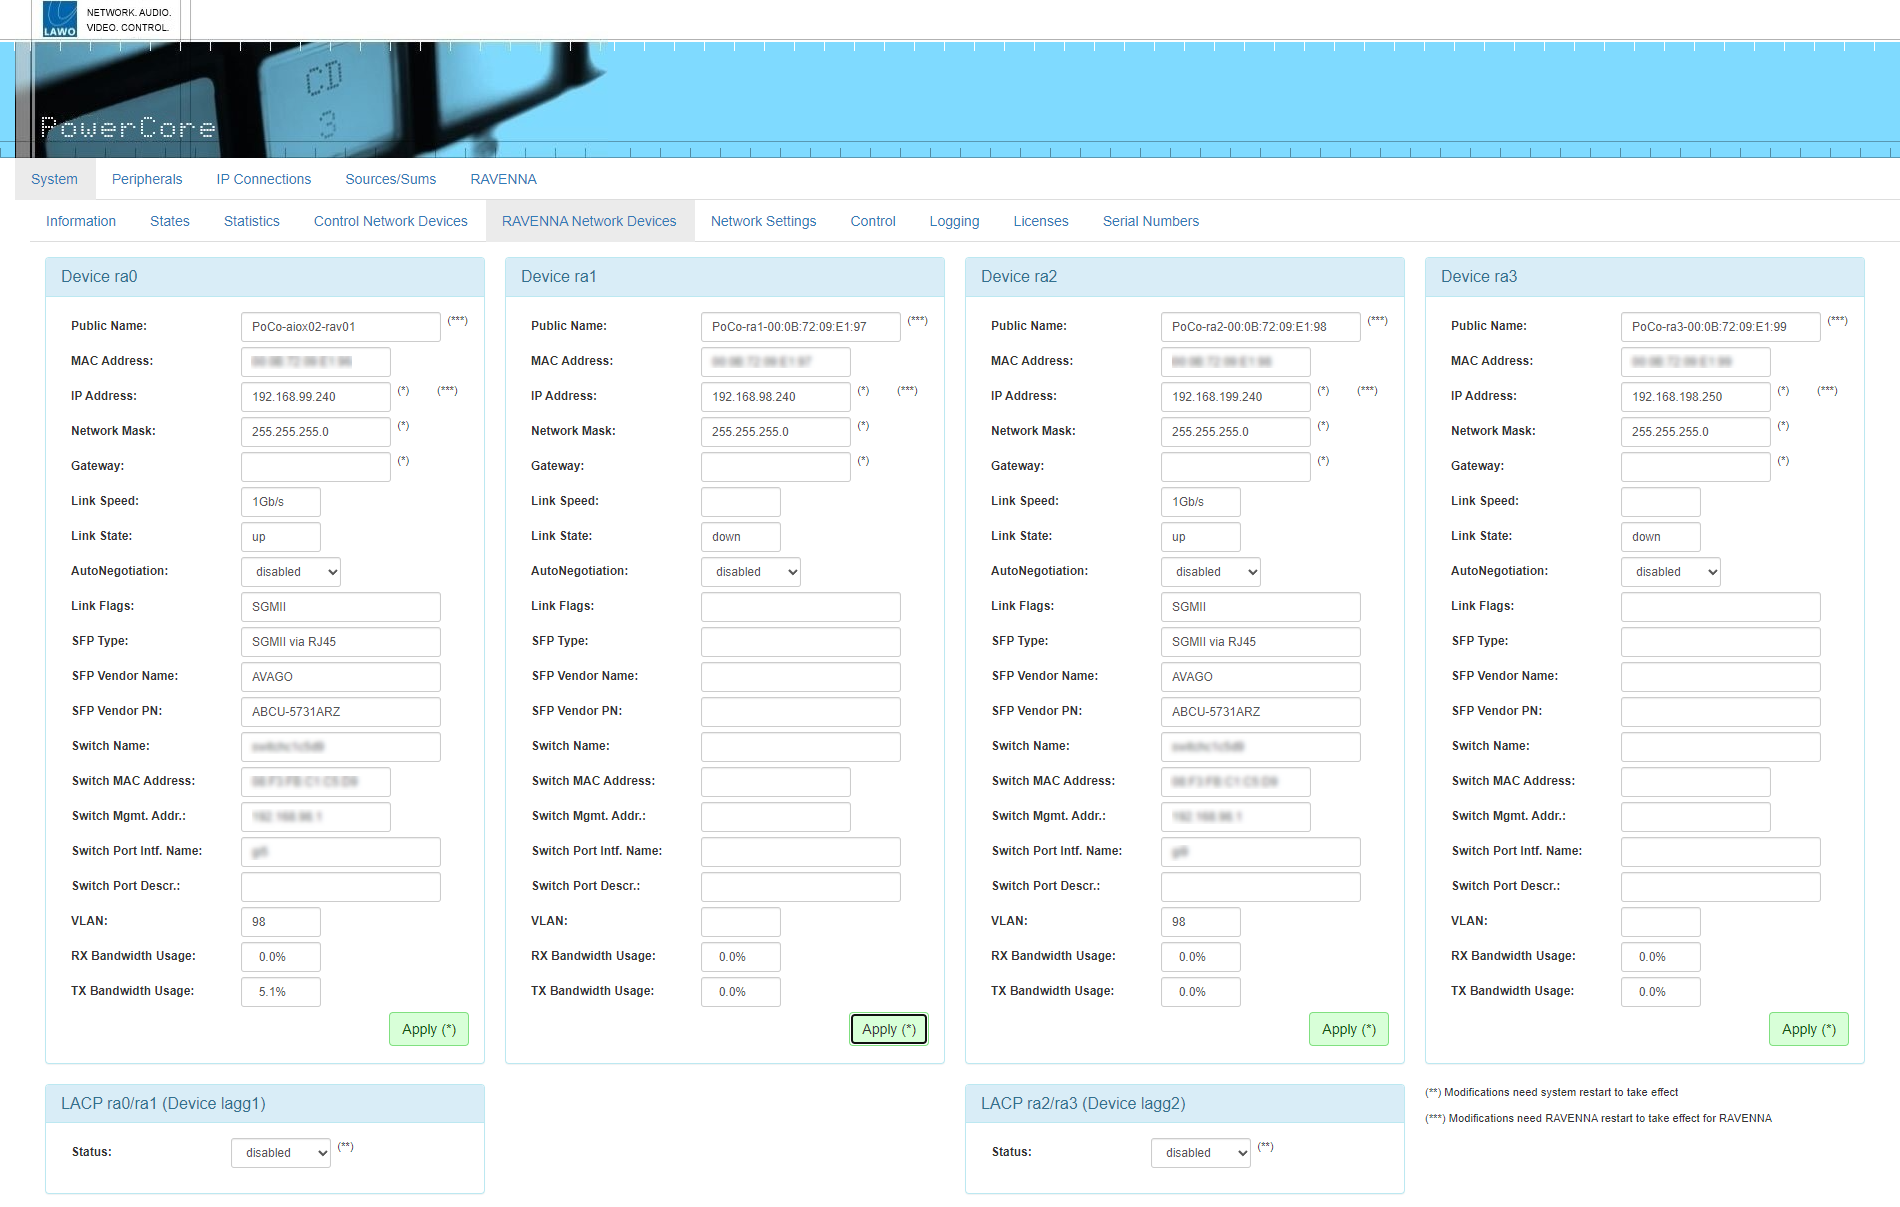Open AutoNegotiation dropdown for Device ra3

tap(1671, 572)
